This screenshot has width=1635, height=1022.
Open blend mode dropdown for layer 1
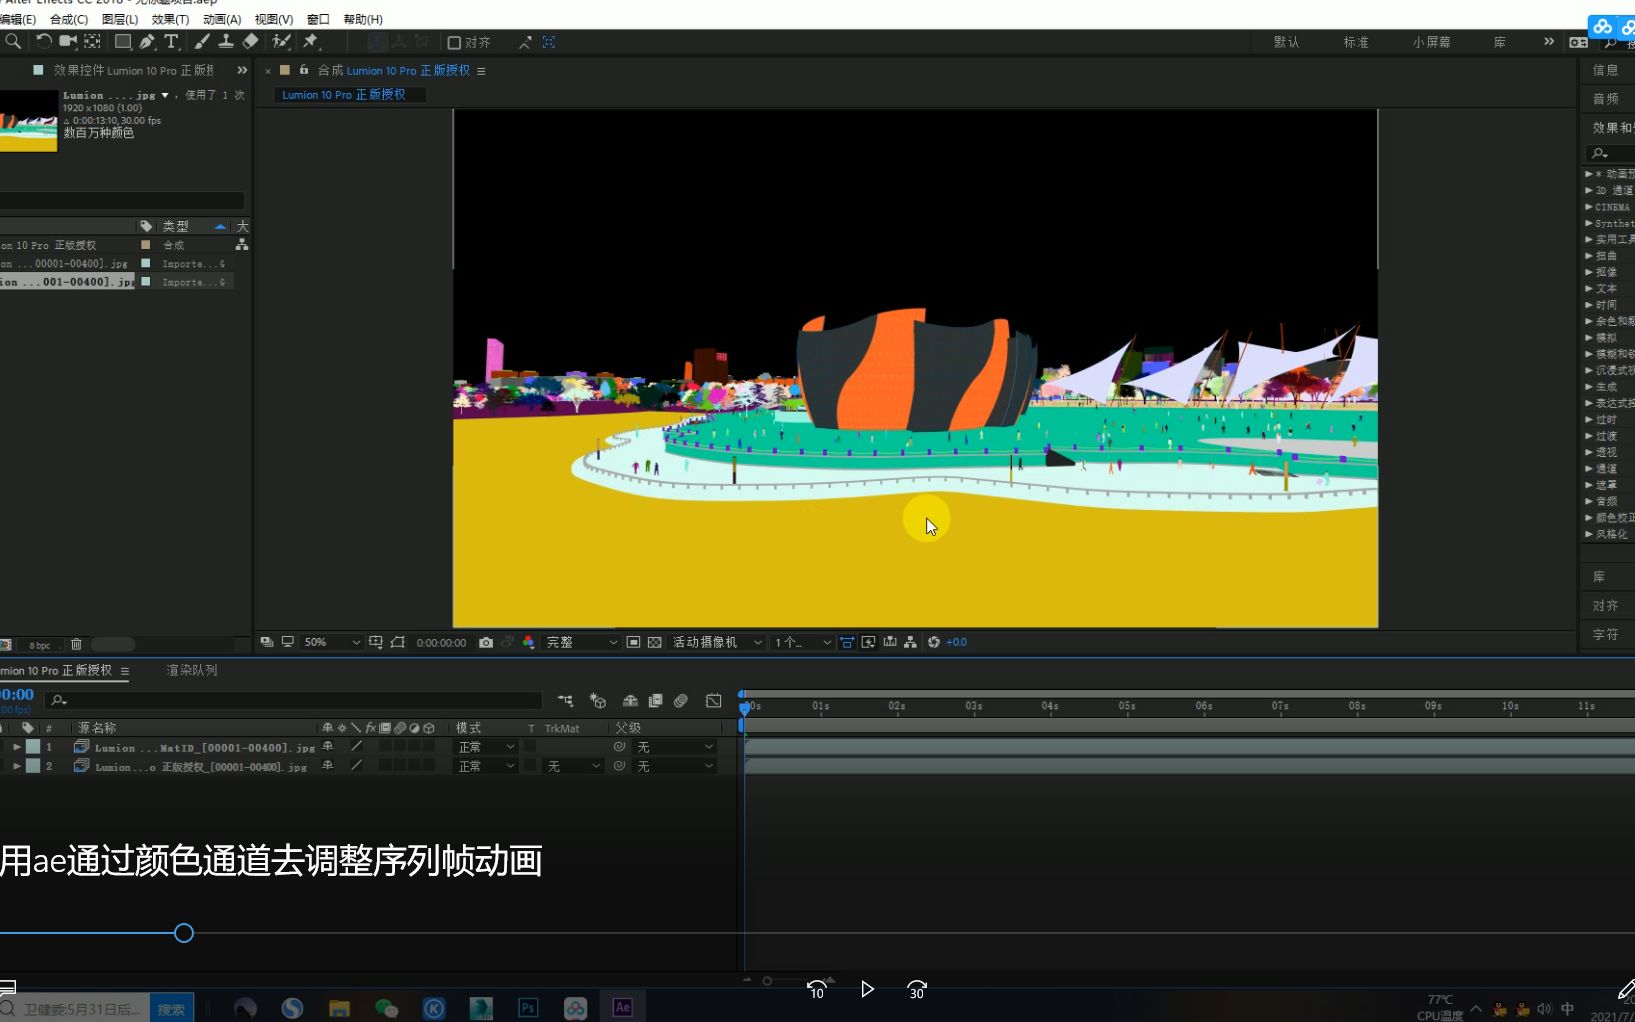click(486, 747)
